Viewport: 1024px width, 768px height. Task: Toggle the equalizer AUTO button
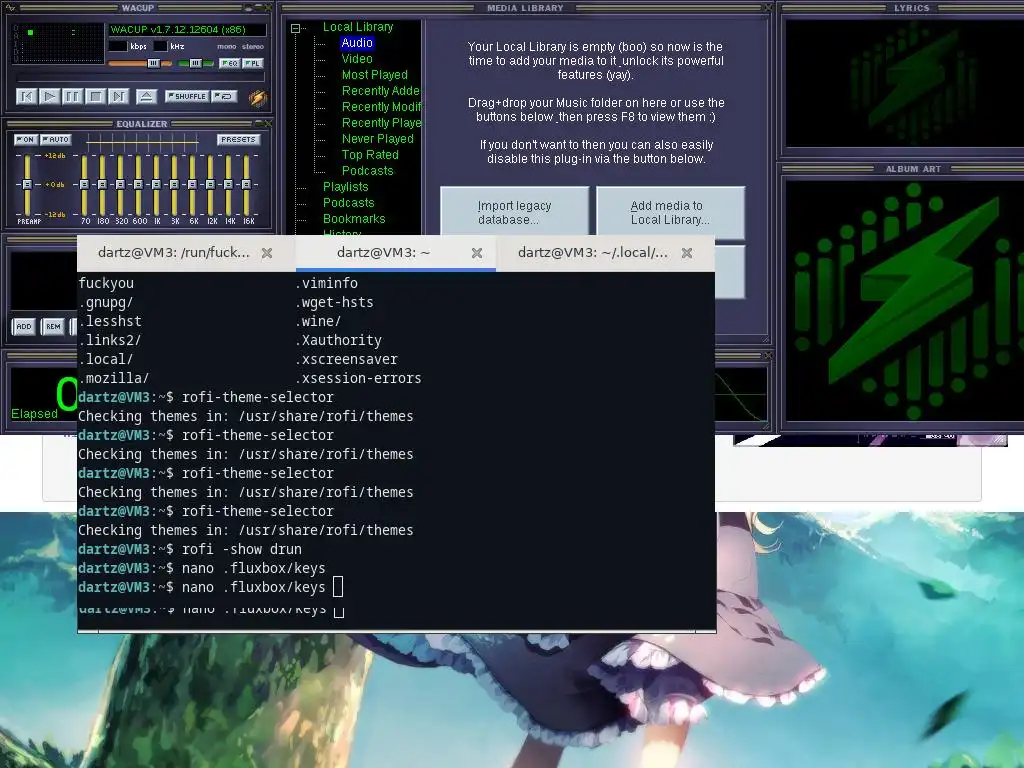56,140
